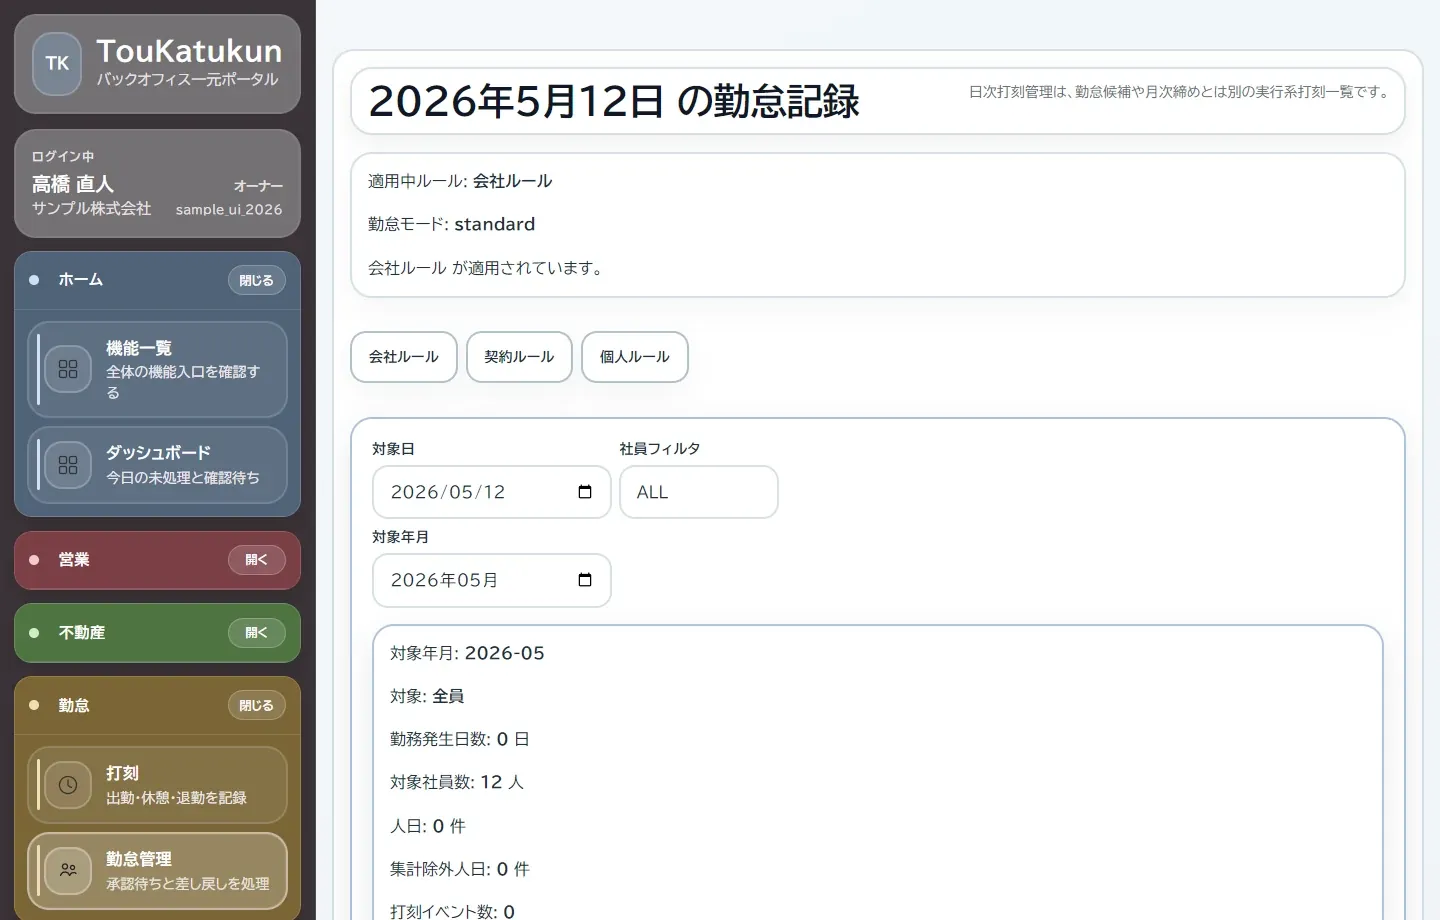
Task: Click the ダッシュボード grid icon
Action: tap(68, 465)
